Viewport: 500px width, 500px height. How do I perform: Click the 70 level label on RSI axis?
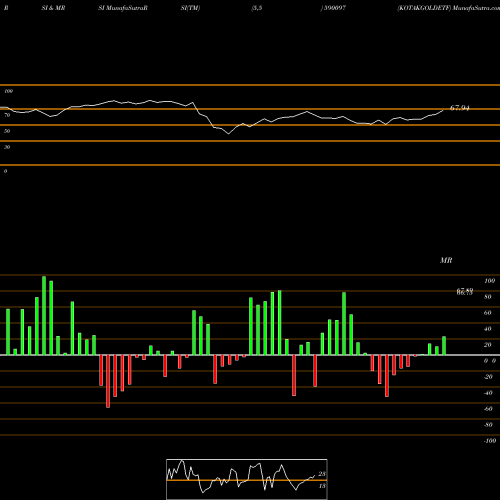click(x=7, y=115)
